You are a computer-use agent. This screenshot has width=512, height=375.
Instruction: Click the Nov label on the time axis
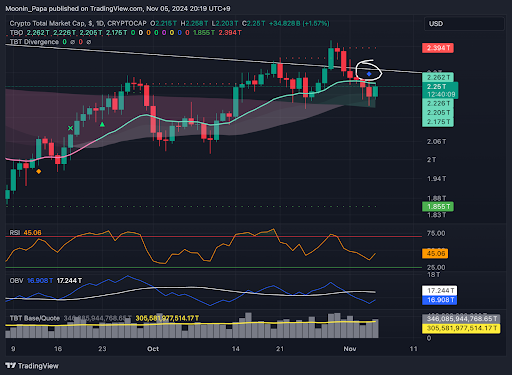(x=350, y=349)
